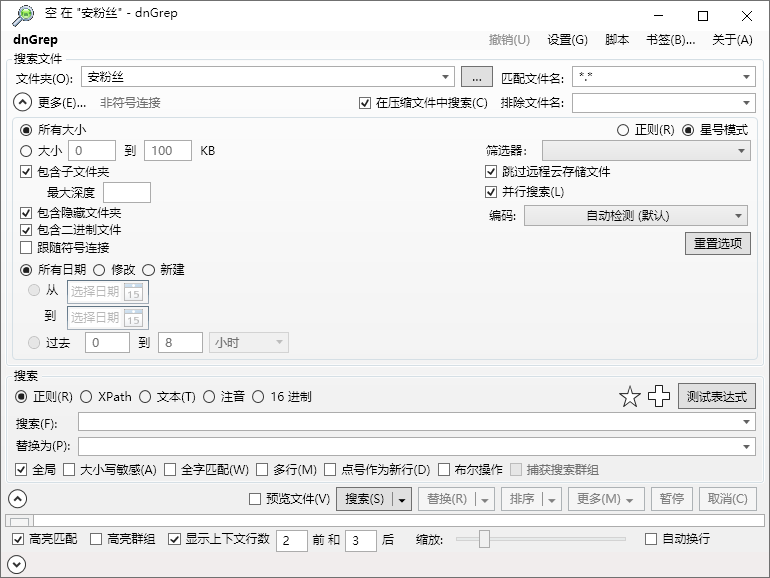Collapse the 更多(E) options circle arrow
This screenshot has width=770, height=578.
click(23, 103)
